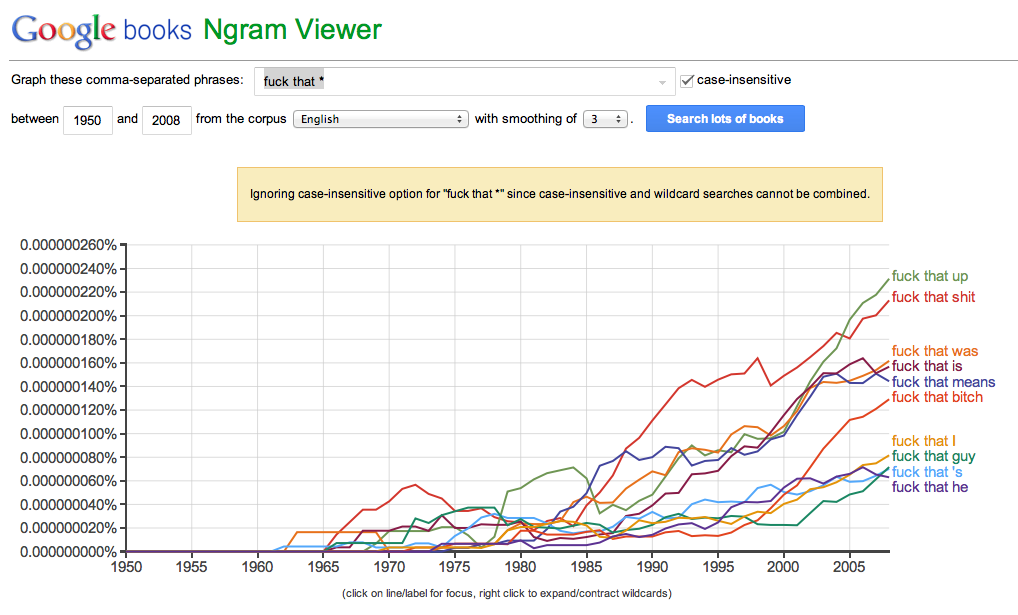Open the phrase input suggestions arrow
Screen dimensions: 1018x615
(x=662, y=82)
